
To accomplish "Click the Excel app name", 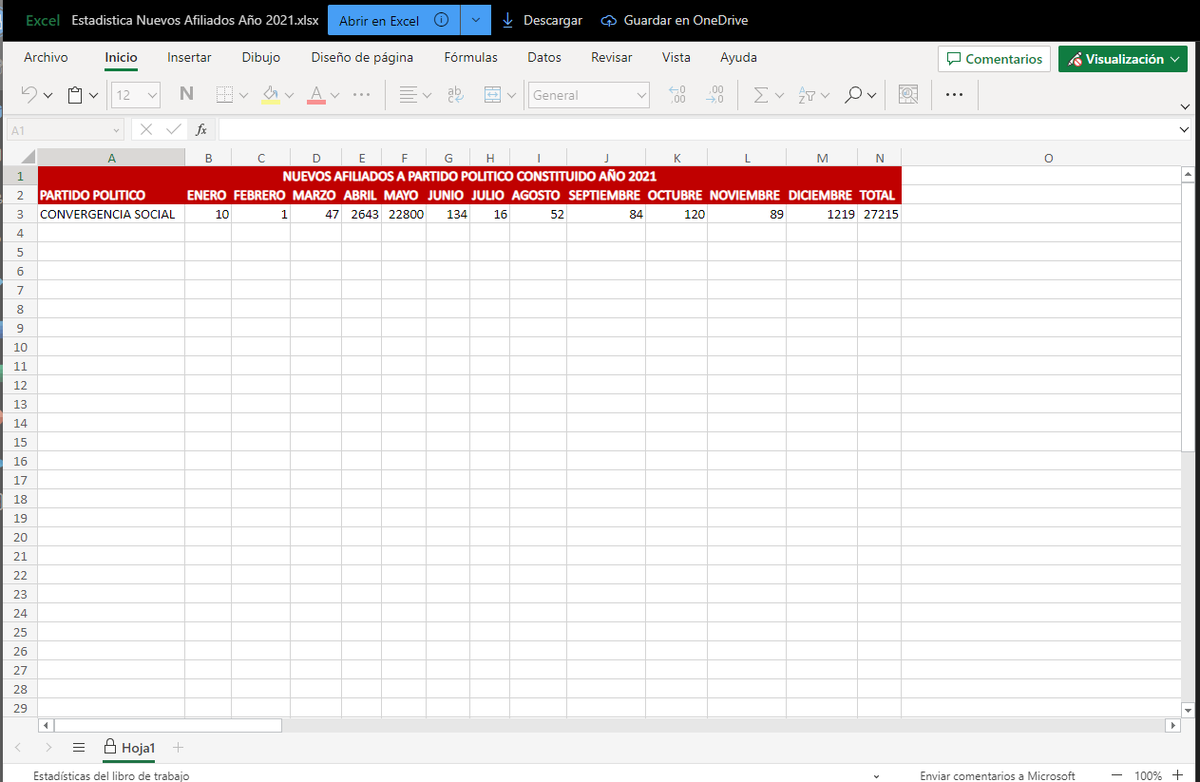I will click(x=42, y=20).
